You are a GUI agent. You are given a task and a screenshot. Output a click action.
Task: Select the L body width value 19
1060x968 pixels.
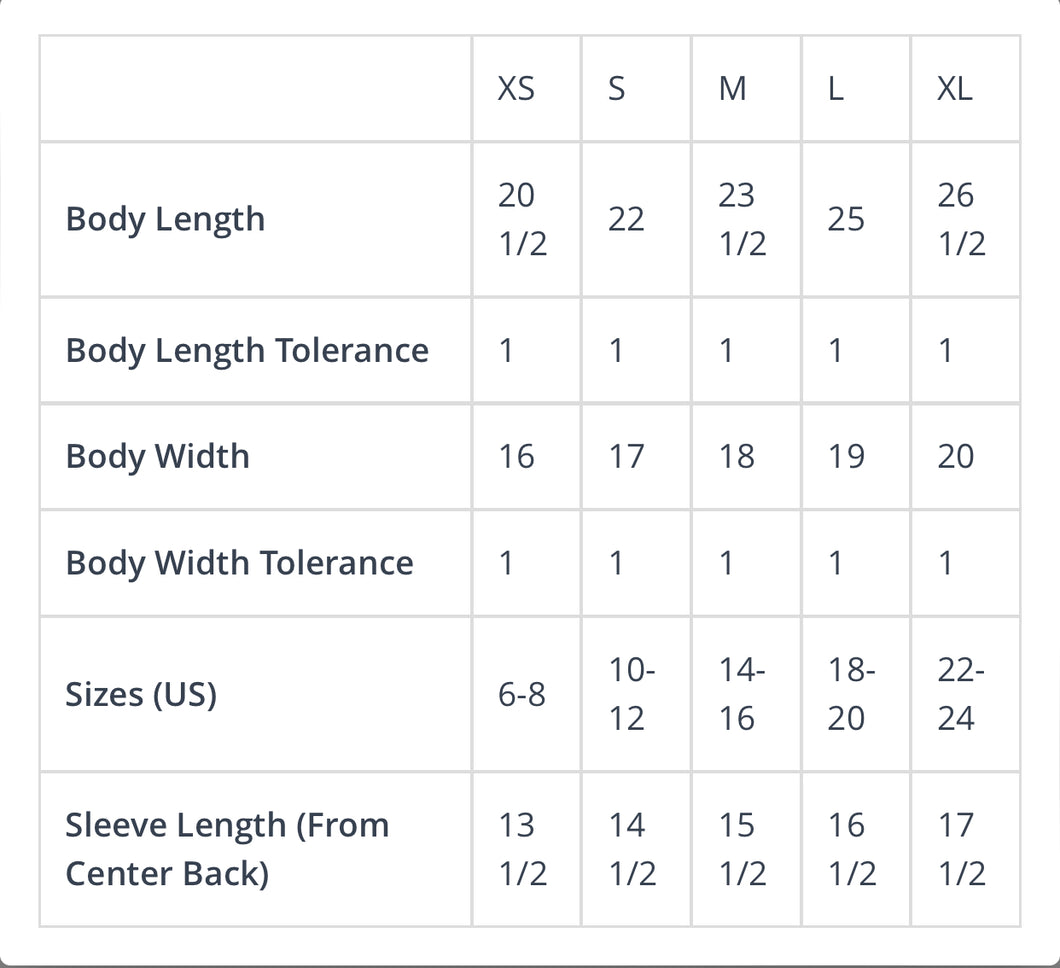tap(846, 456)
